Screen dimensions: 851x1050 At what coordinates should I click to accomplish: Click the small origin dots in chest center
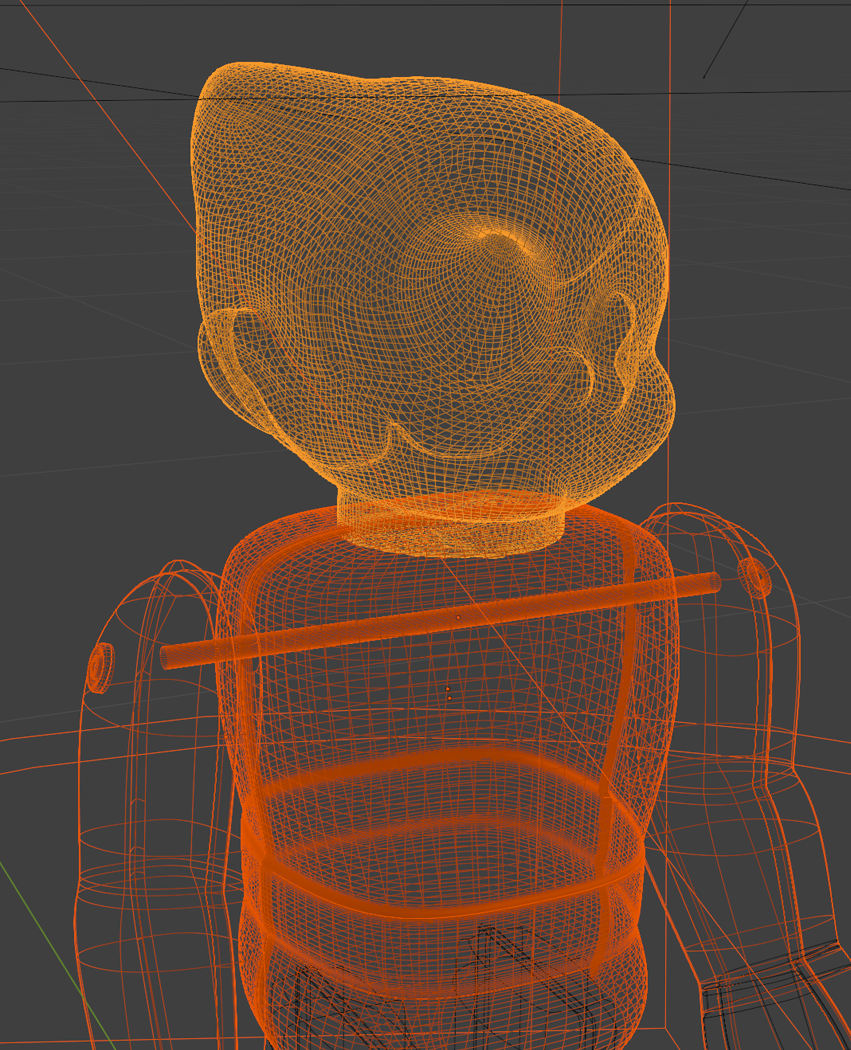(449, 691)
